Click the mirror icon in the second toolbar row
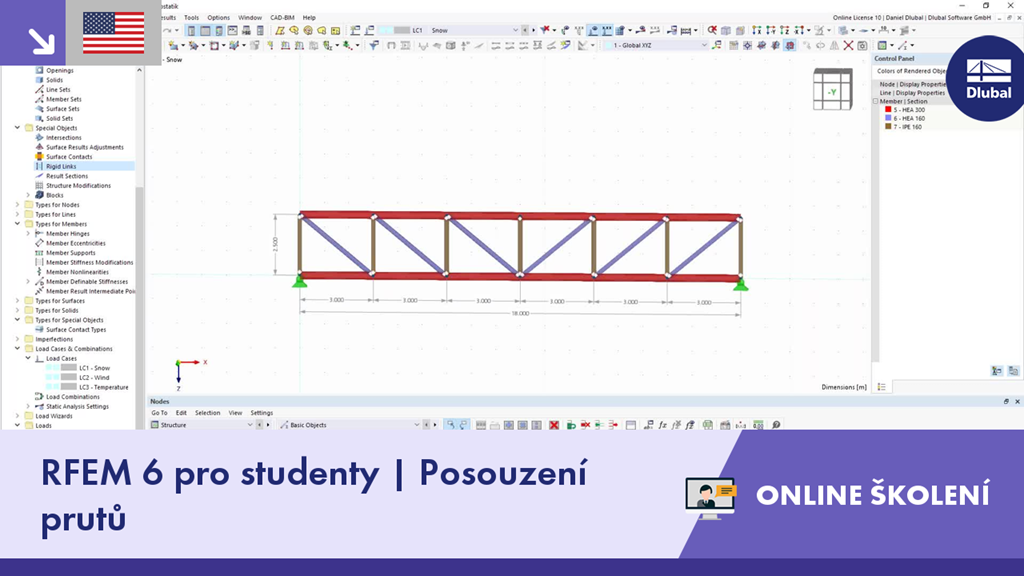Image resolution: width=1024 pixels, height=576 pixels. click(x=834, y=45)
